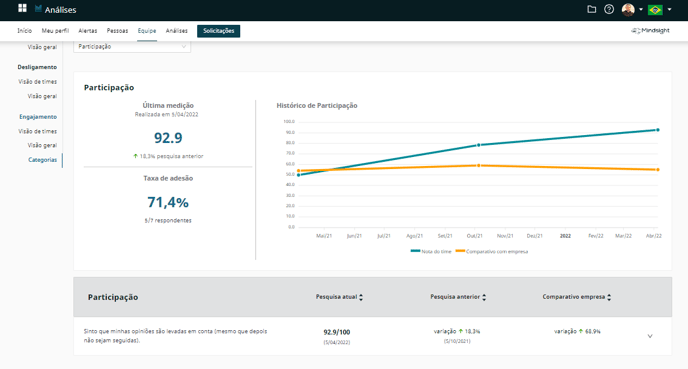Image resolution: width=688 pixels, height=369 pixels.
Task: Expand the opinion question row chevron
Action: click(x=650, y=336)
